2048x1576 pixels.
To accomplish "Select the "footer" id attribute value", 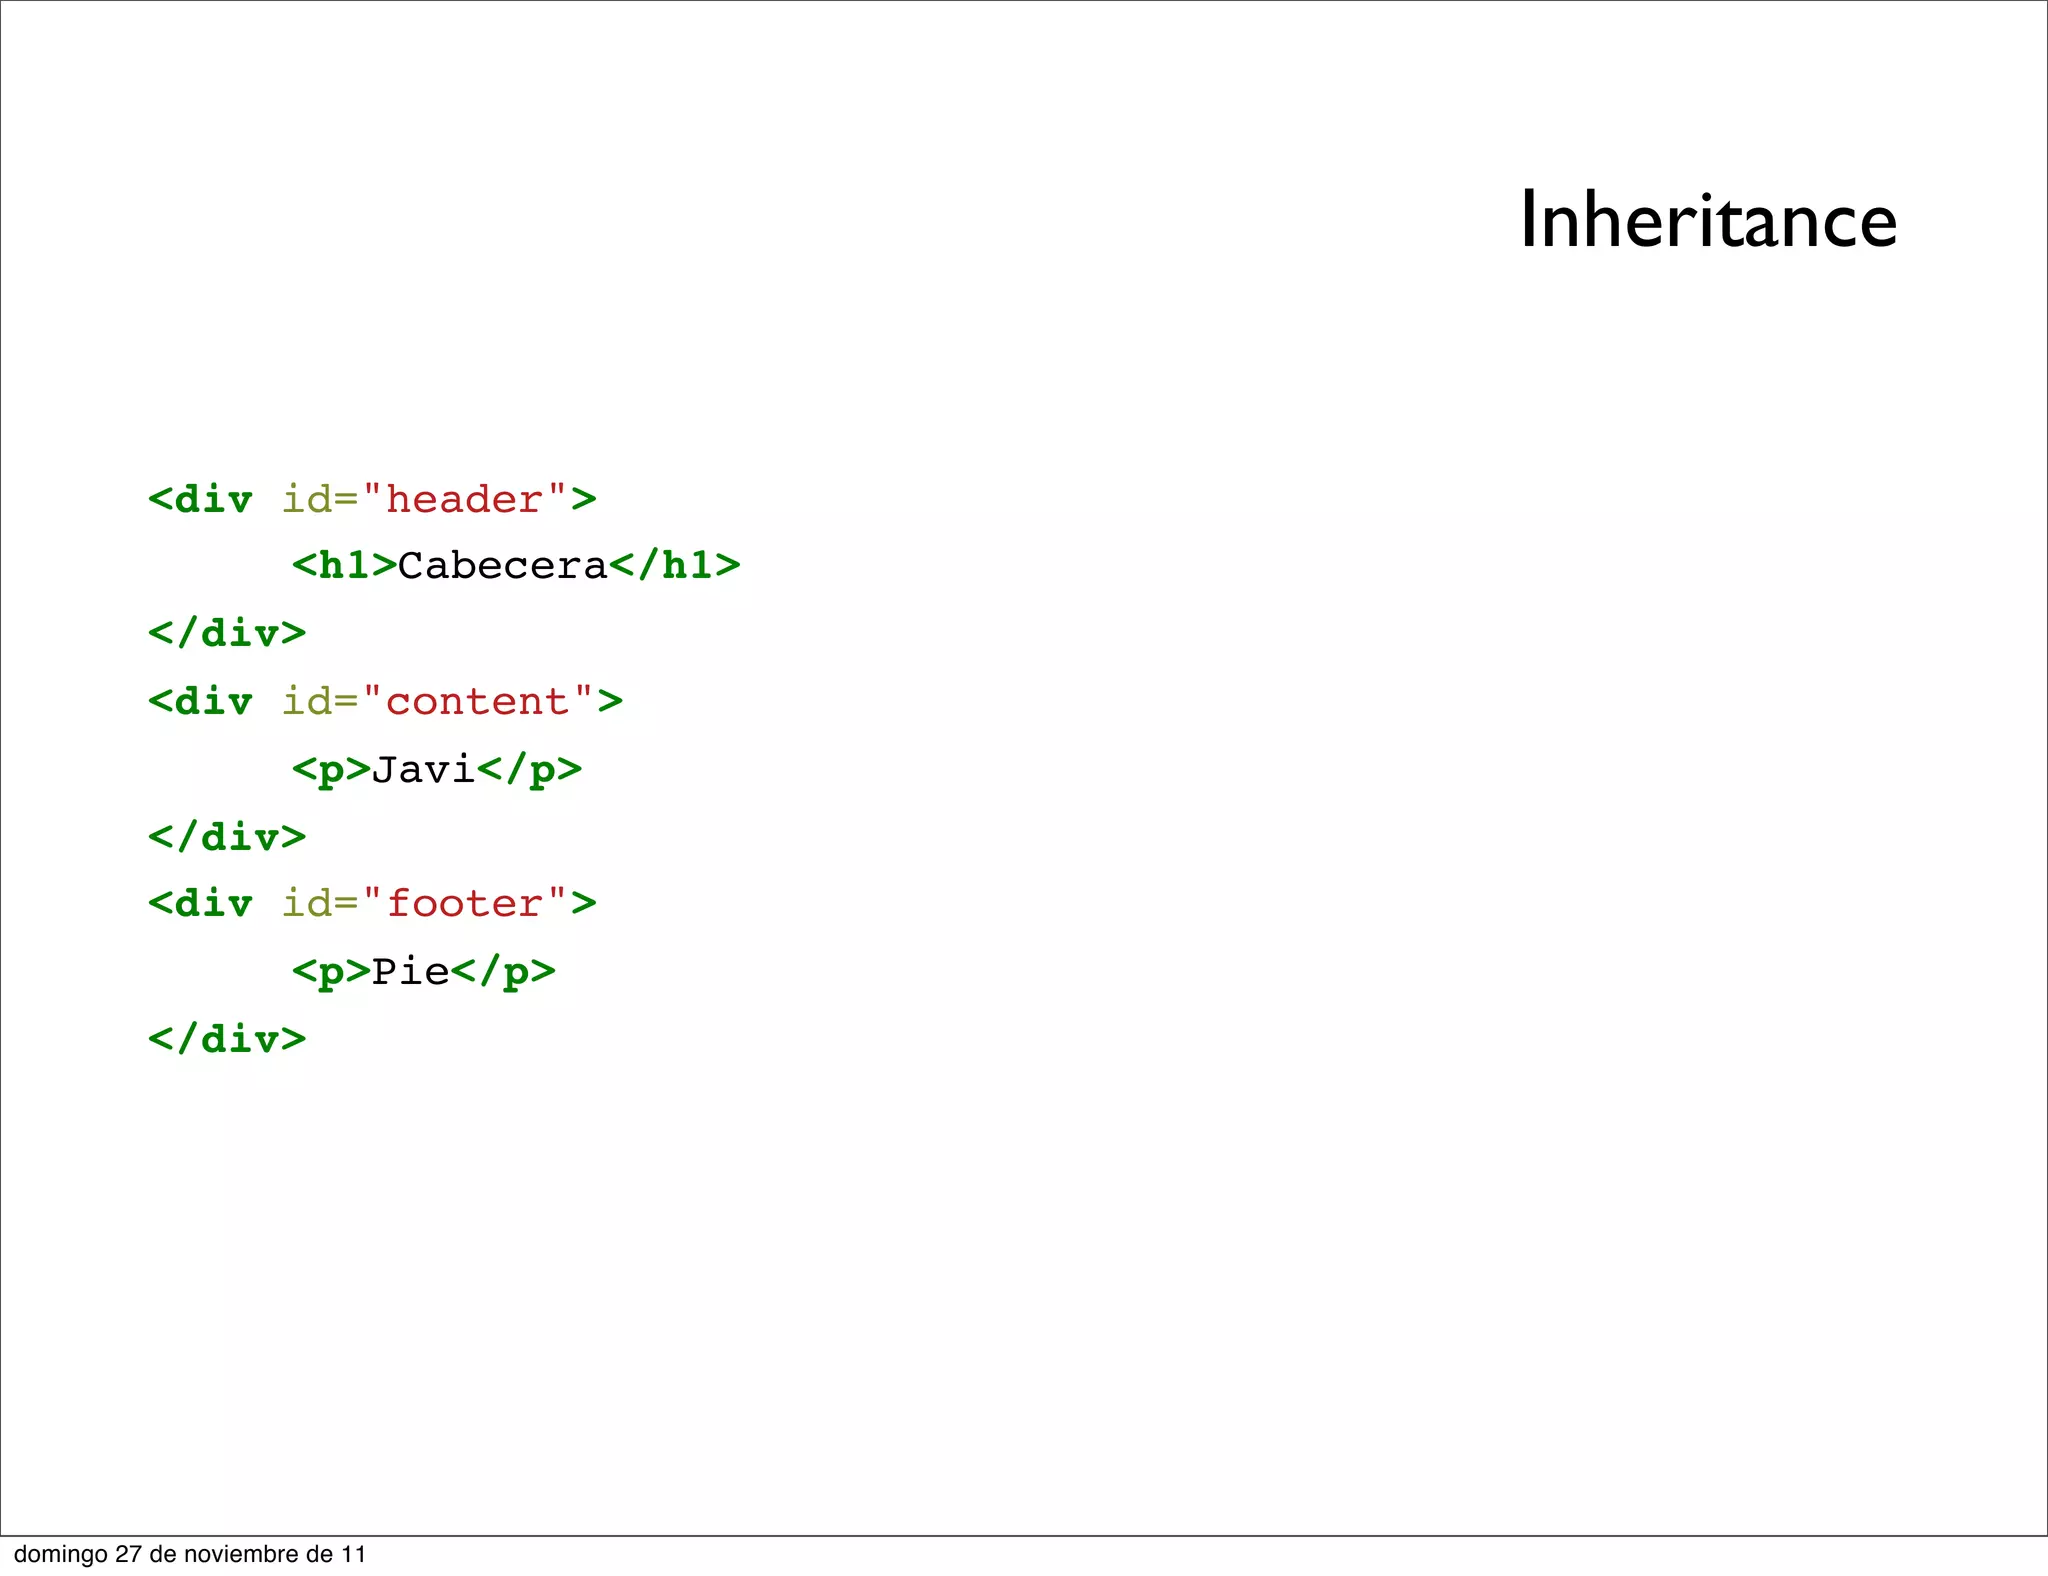I will pos(464,903).
